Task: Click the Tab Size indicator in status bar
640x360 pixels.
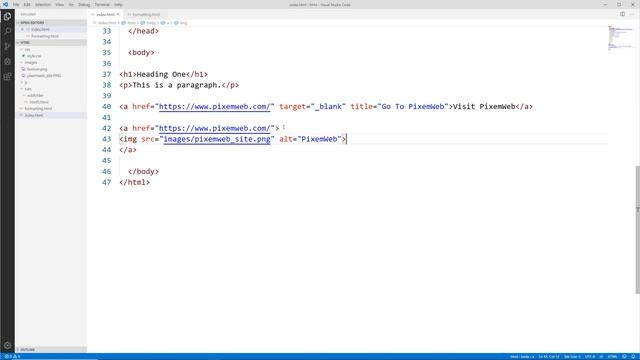Action: pos(572,357)
